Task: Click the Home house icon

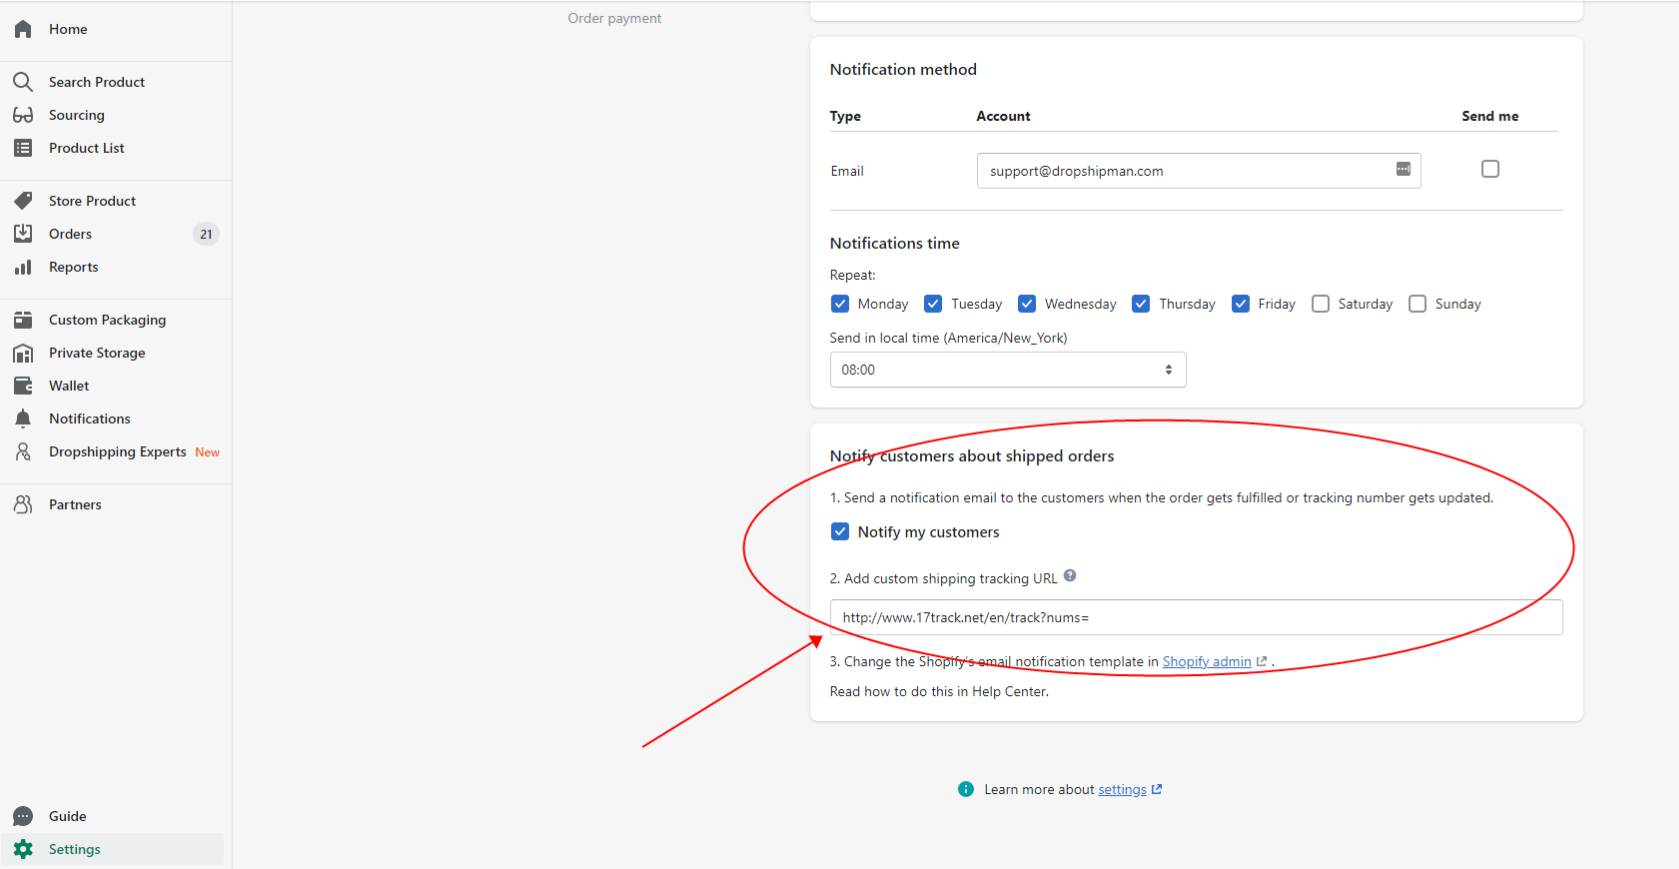Action: 23,29
